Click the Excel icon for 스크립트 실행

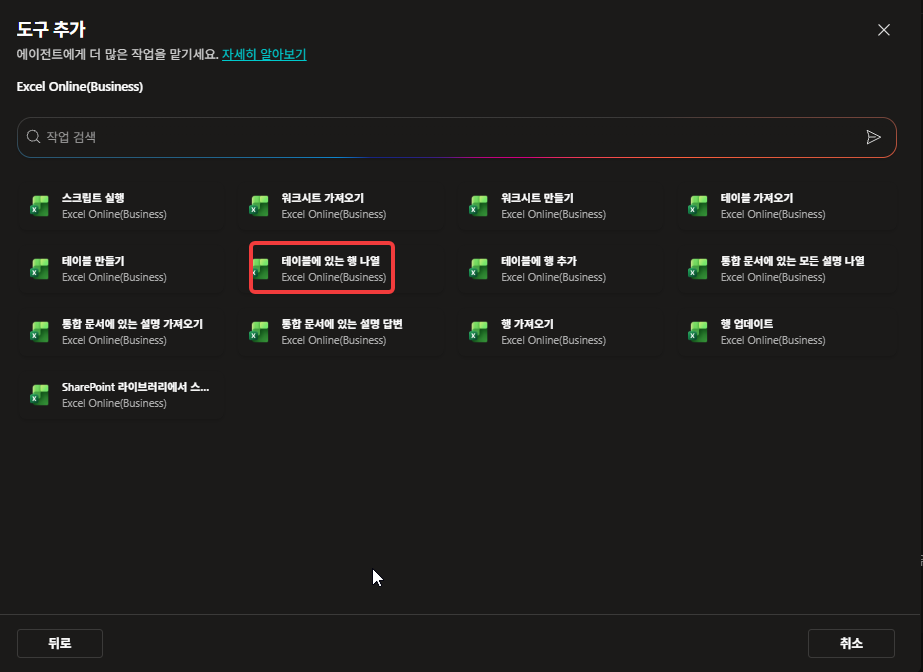click(39, 206)
